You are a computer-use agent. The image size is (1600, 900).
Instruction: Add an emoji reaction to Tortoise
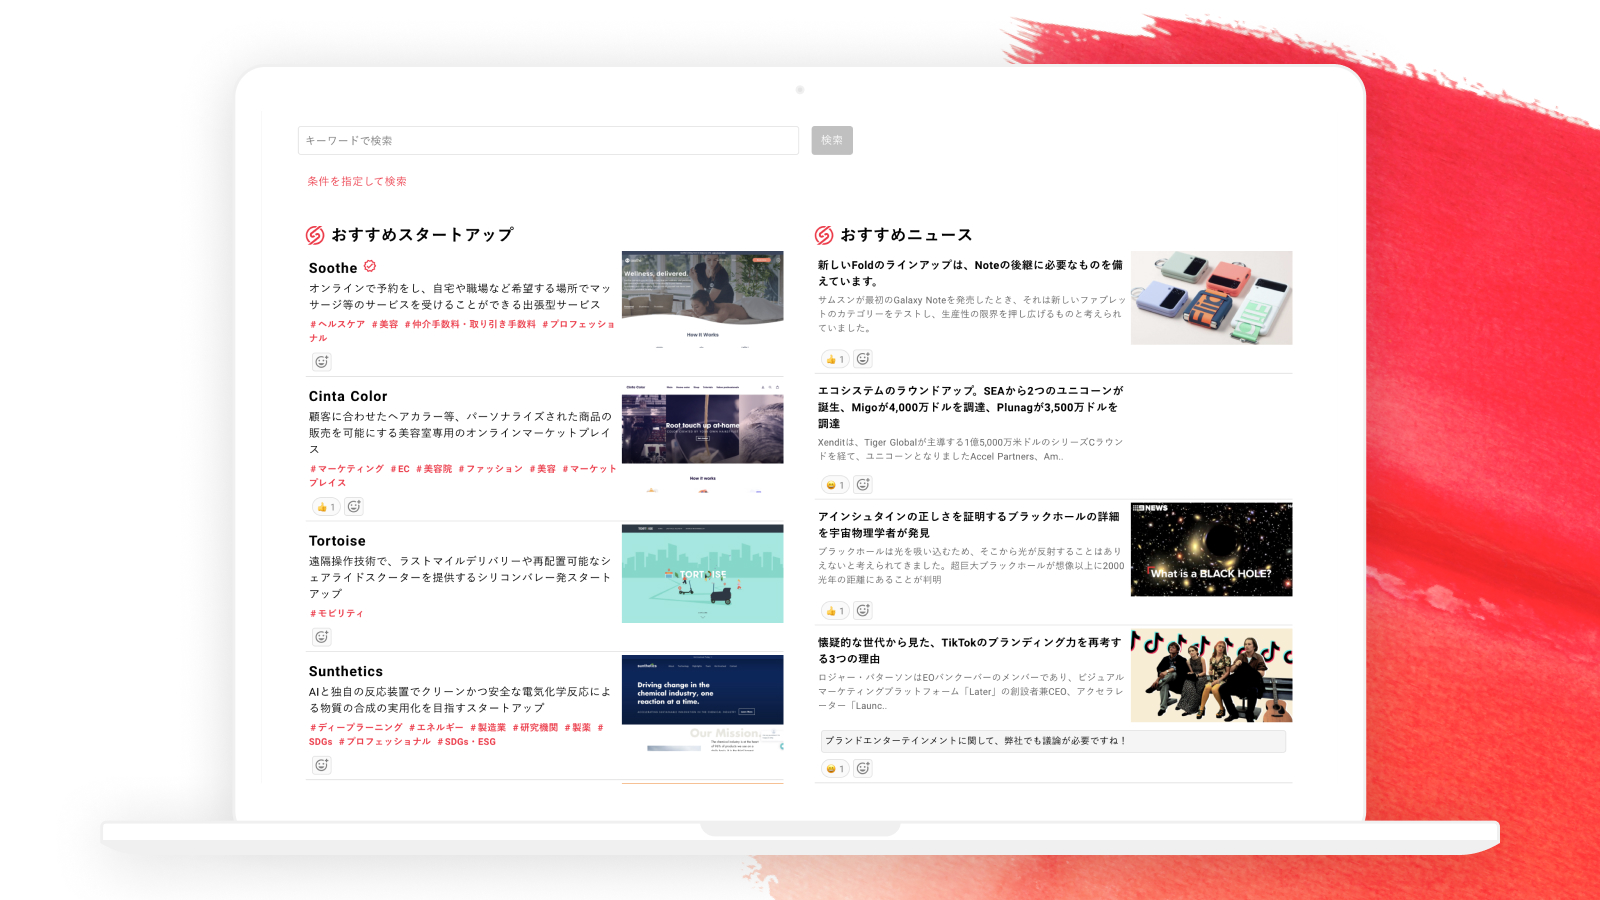[322, 637]
